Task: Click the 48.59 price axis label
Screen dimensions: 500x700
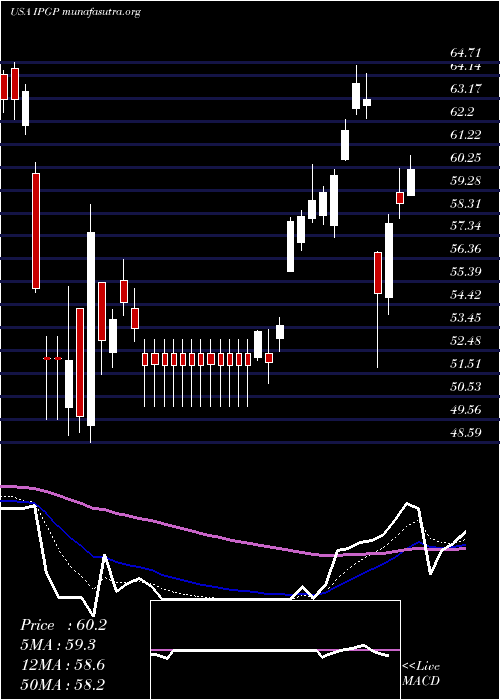Action: (466, 432)
